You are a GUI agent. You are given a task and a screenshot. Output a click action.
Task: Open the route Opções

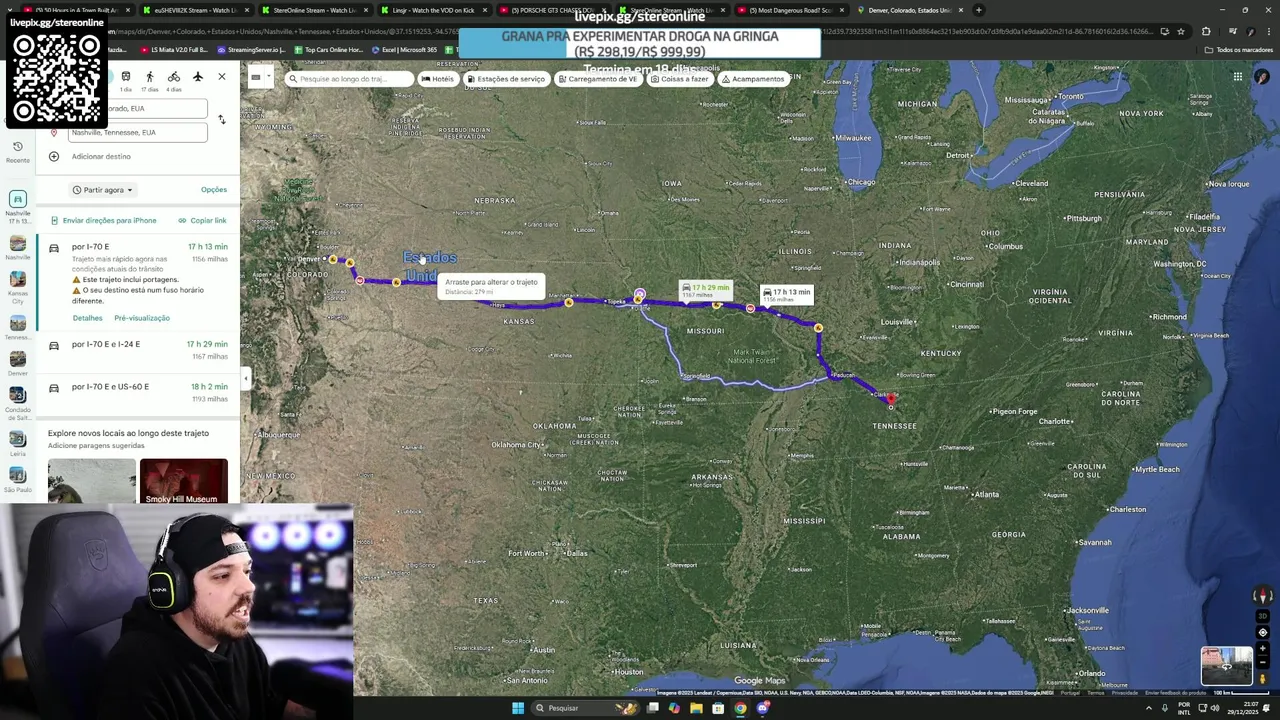click(214, 190)
